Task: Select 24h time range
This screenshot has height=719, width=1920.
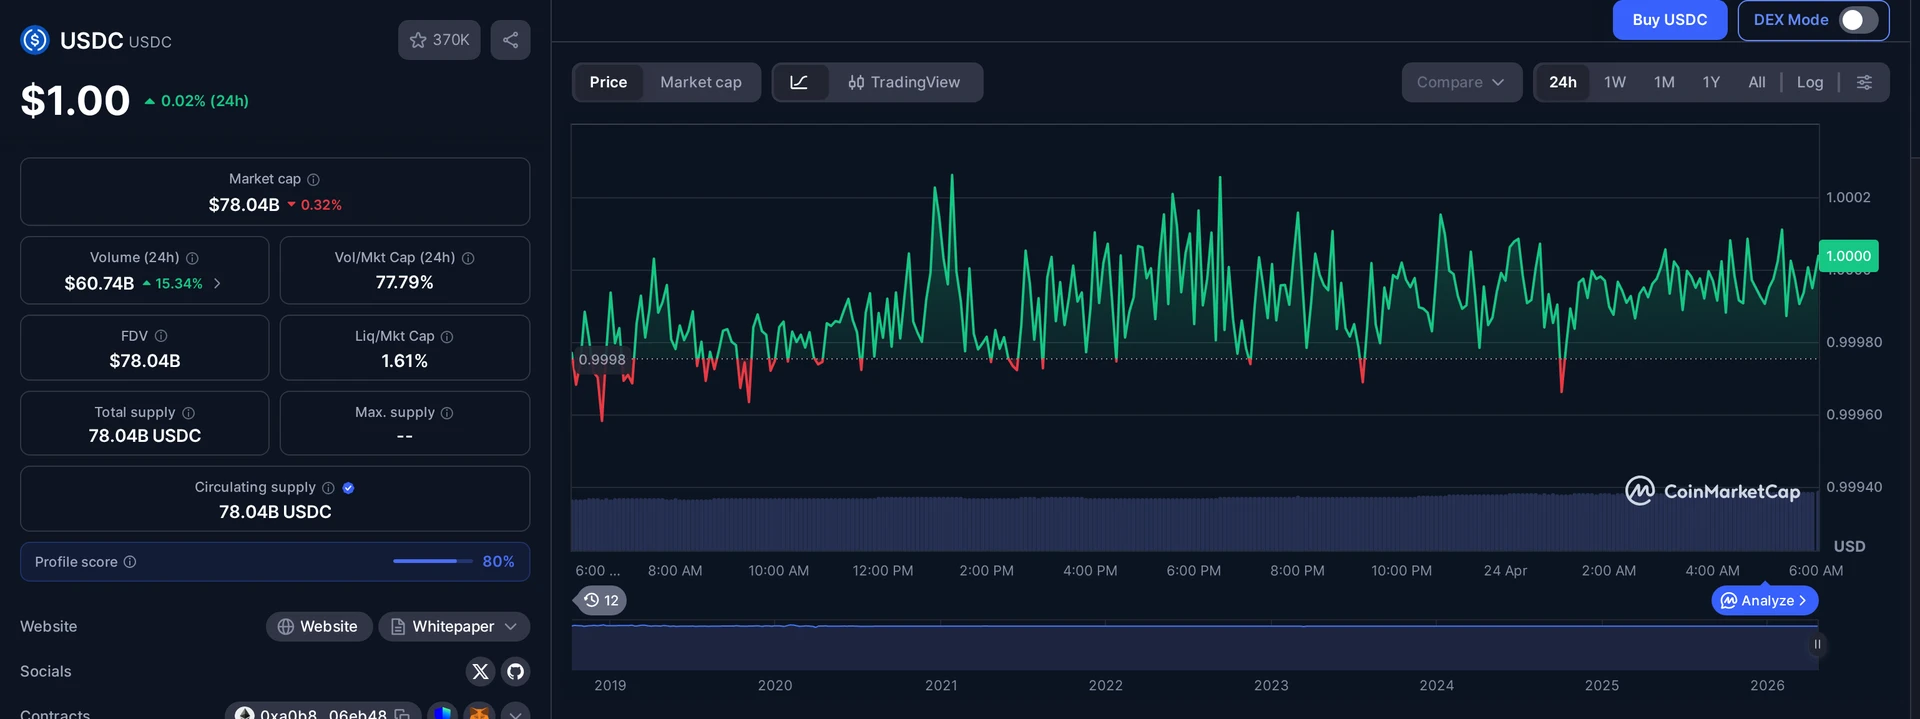Action: tap(1563, 82)
